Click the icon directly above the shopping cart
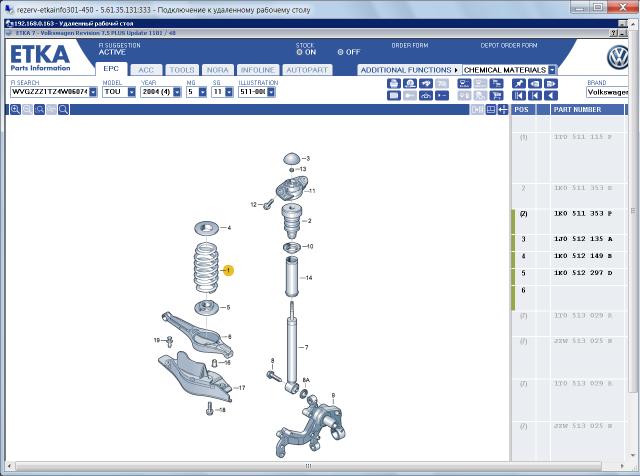The width and height of the screenshot is (640, 476). click(496, 84)
